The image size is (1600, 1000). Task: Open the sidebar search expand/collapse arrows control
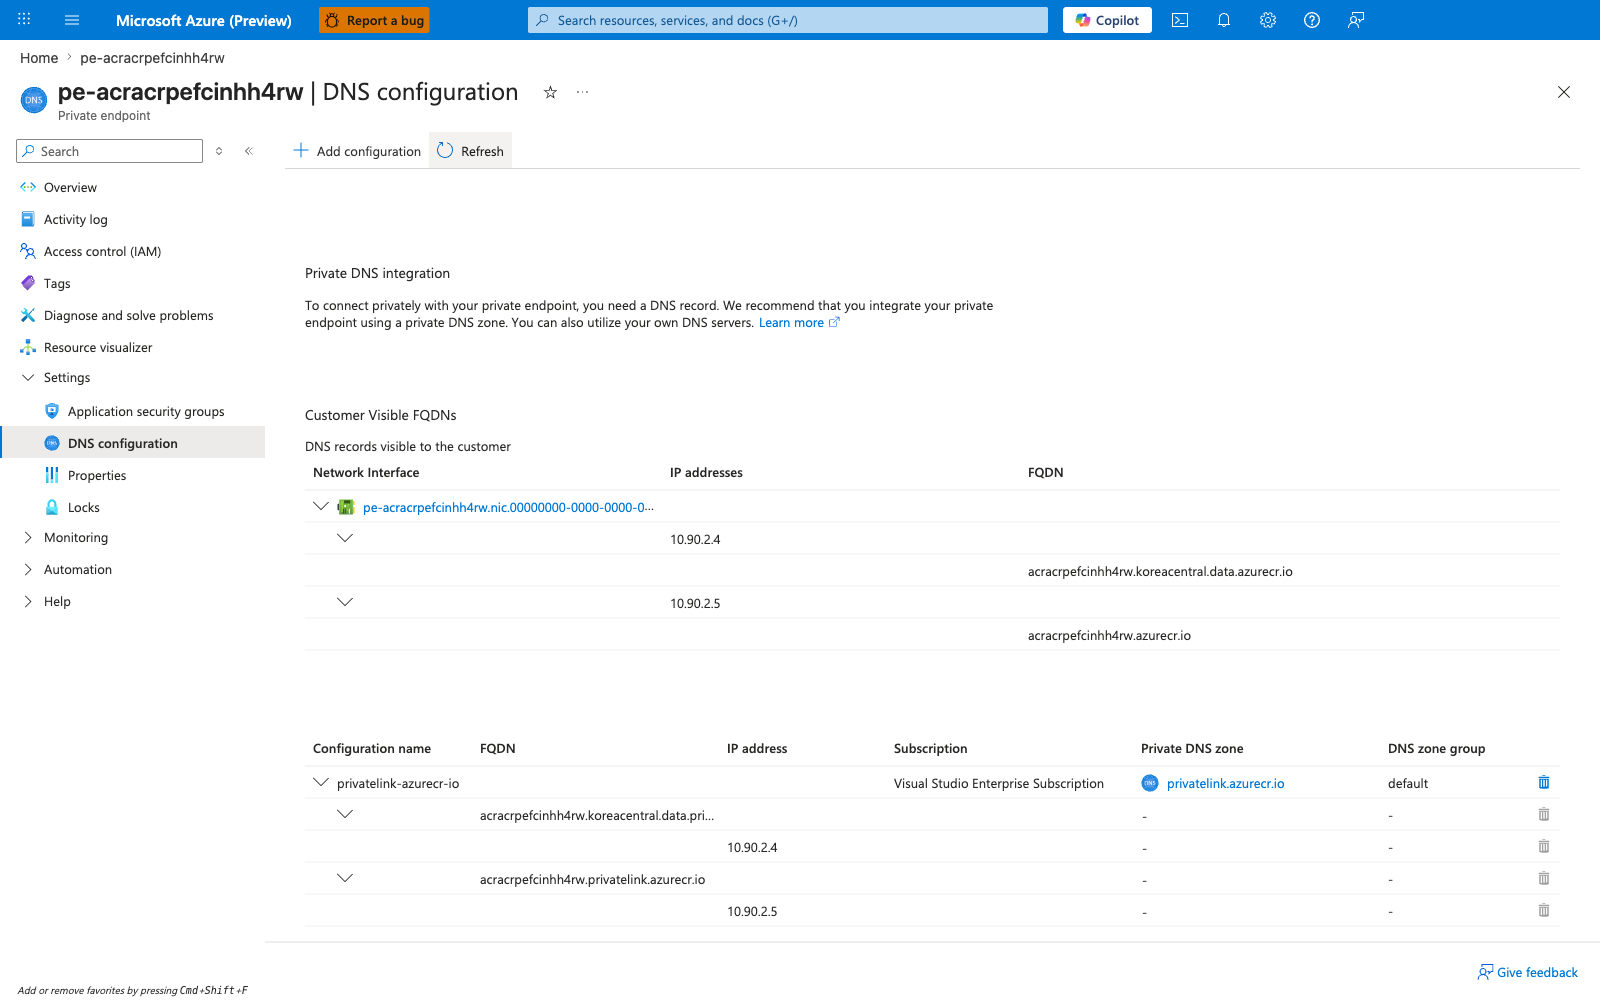[x=219, y=151]
